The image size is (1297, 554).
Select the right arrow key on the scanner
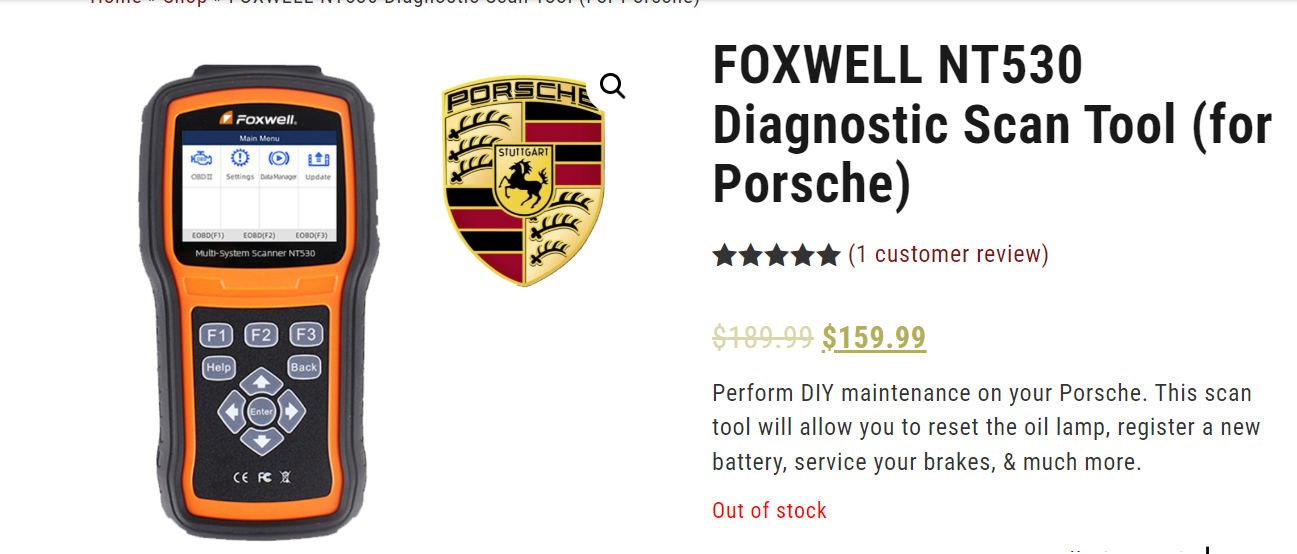pos(290,410)
